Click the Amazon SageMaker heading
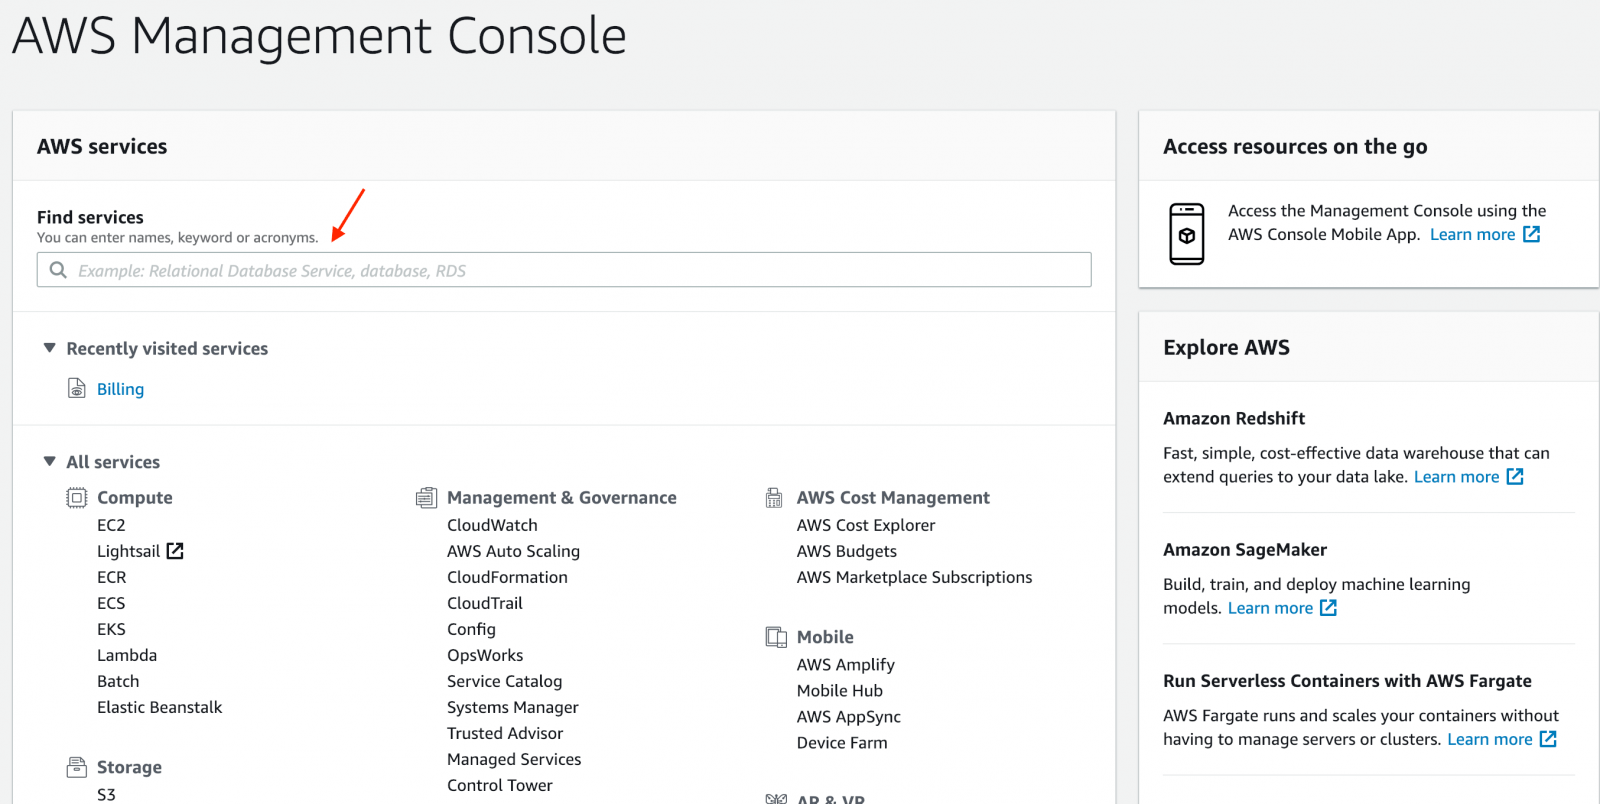The width and height of the screenshot is (1600, 804). (x=1245, y=549)
